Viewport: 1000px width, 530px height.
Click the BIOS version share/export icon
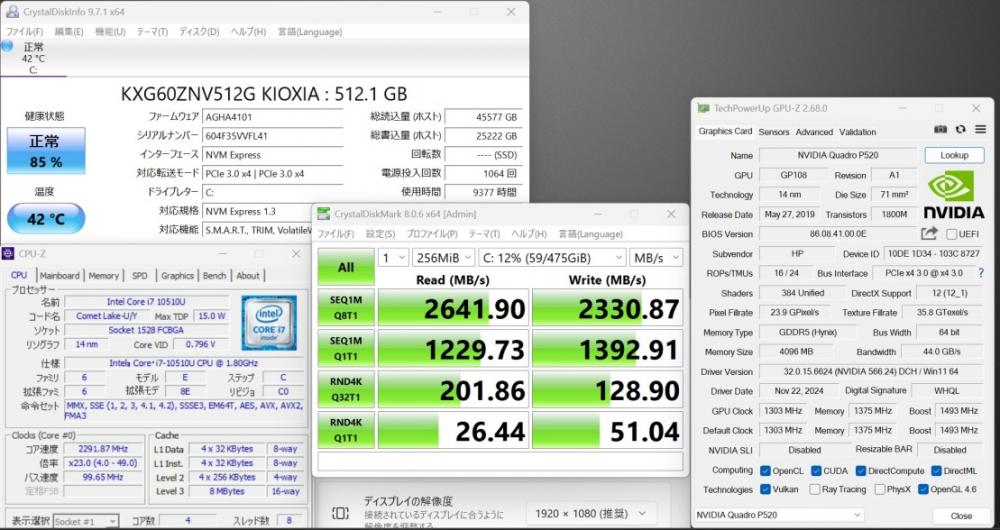(x=930, y=233)
